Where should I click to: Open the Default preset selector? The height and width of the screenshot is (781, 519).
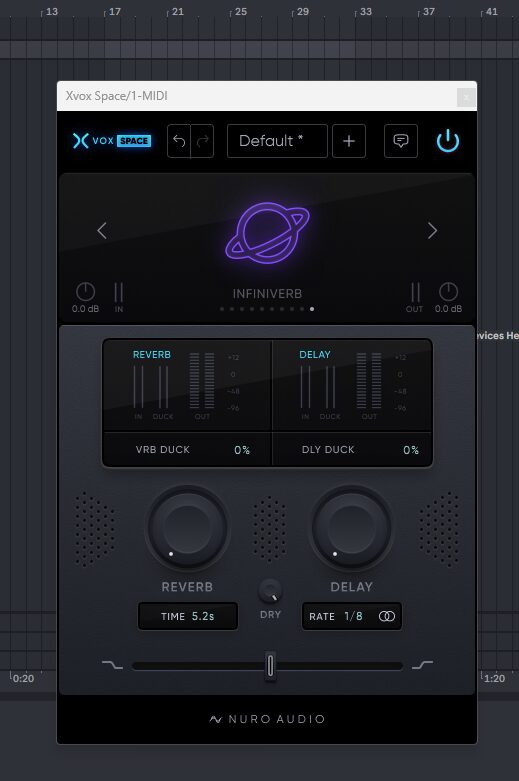pos(277,141)
